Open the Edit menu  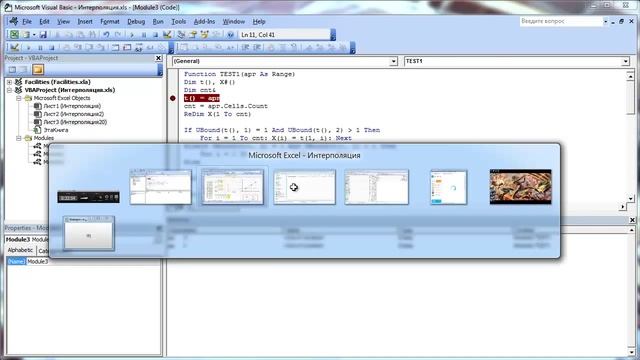pos(44,22)
